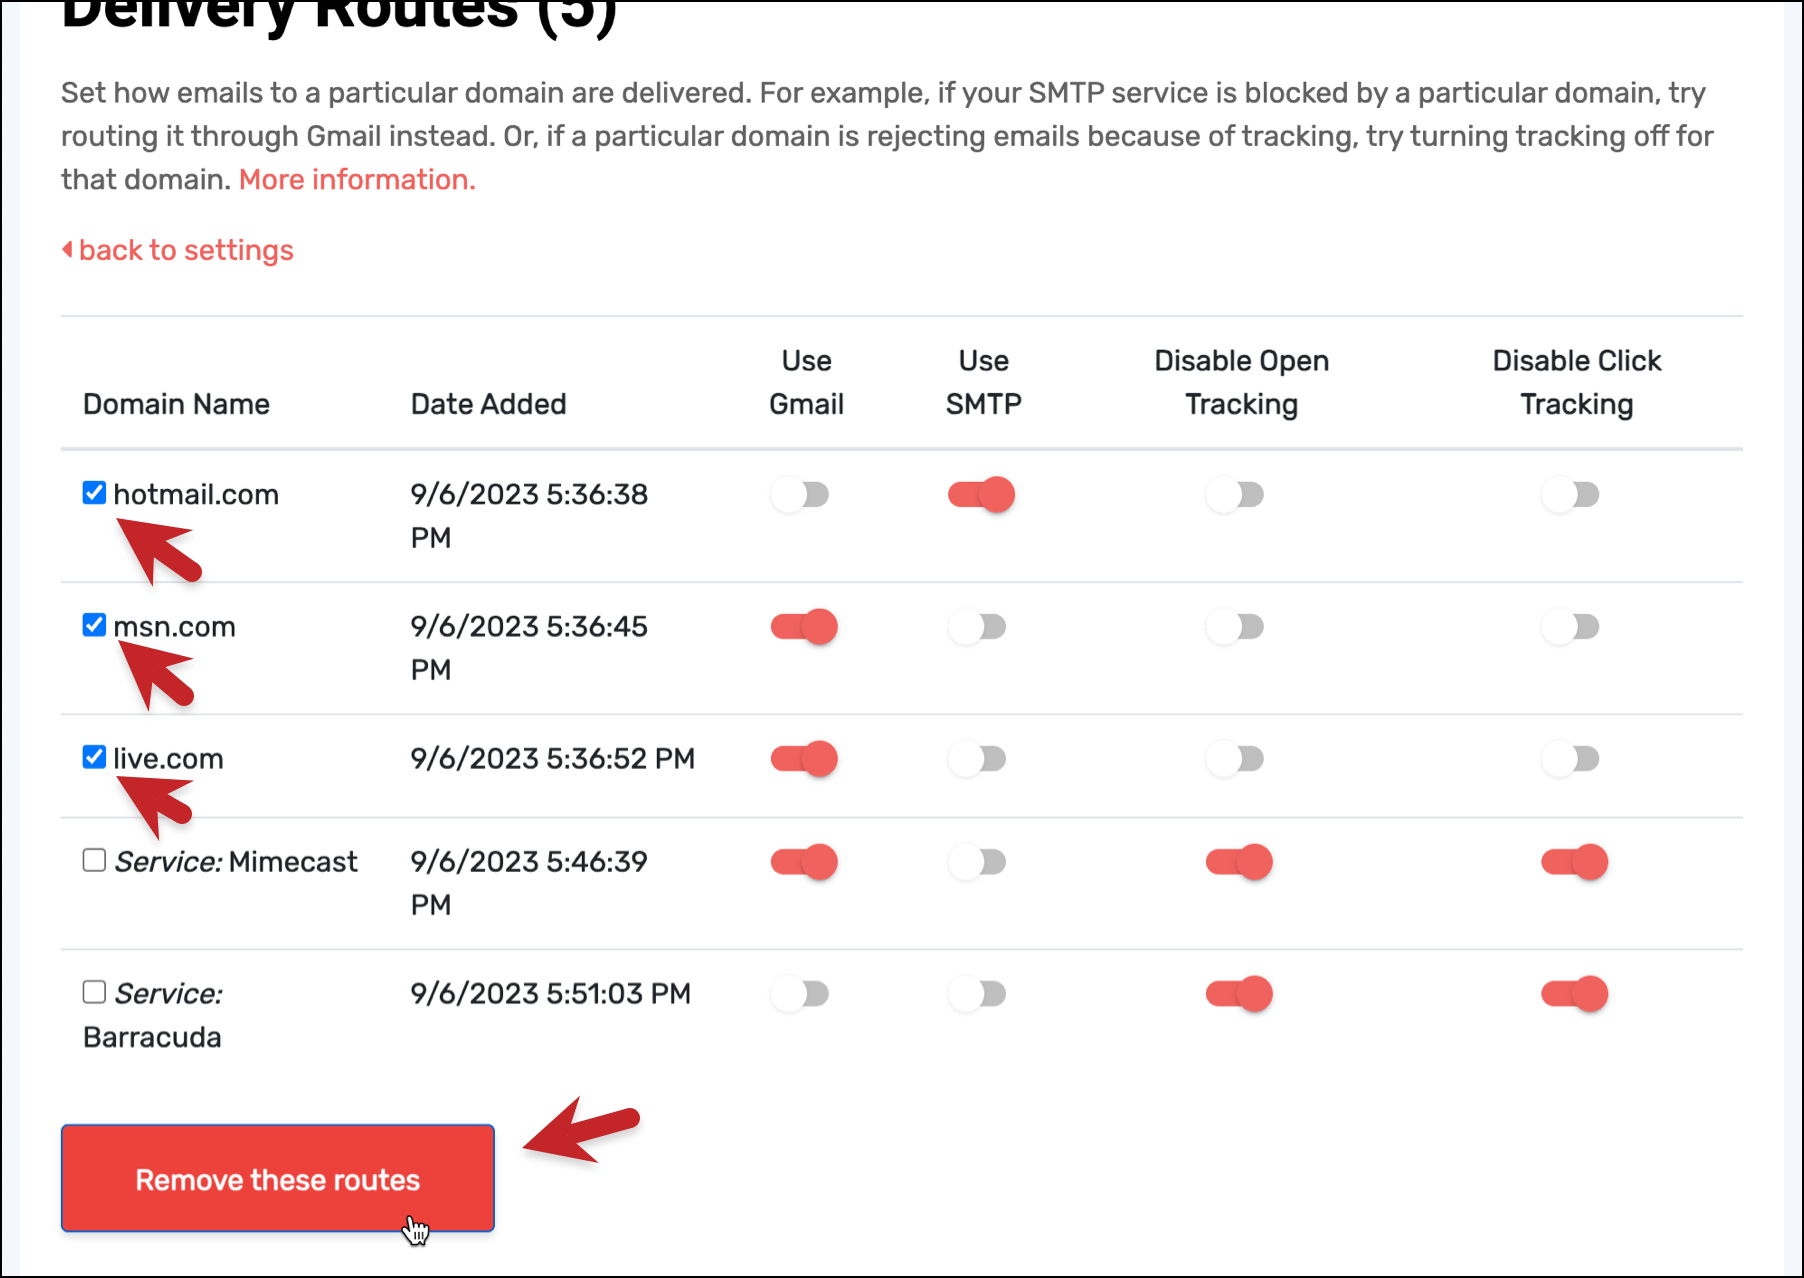
Task: Turn off Use Gmail for Mimecast
Action: (804, 861)
